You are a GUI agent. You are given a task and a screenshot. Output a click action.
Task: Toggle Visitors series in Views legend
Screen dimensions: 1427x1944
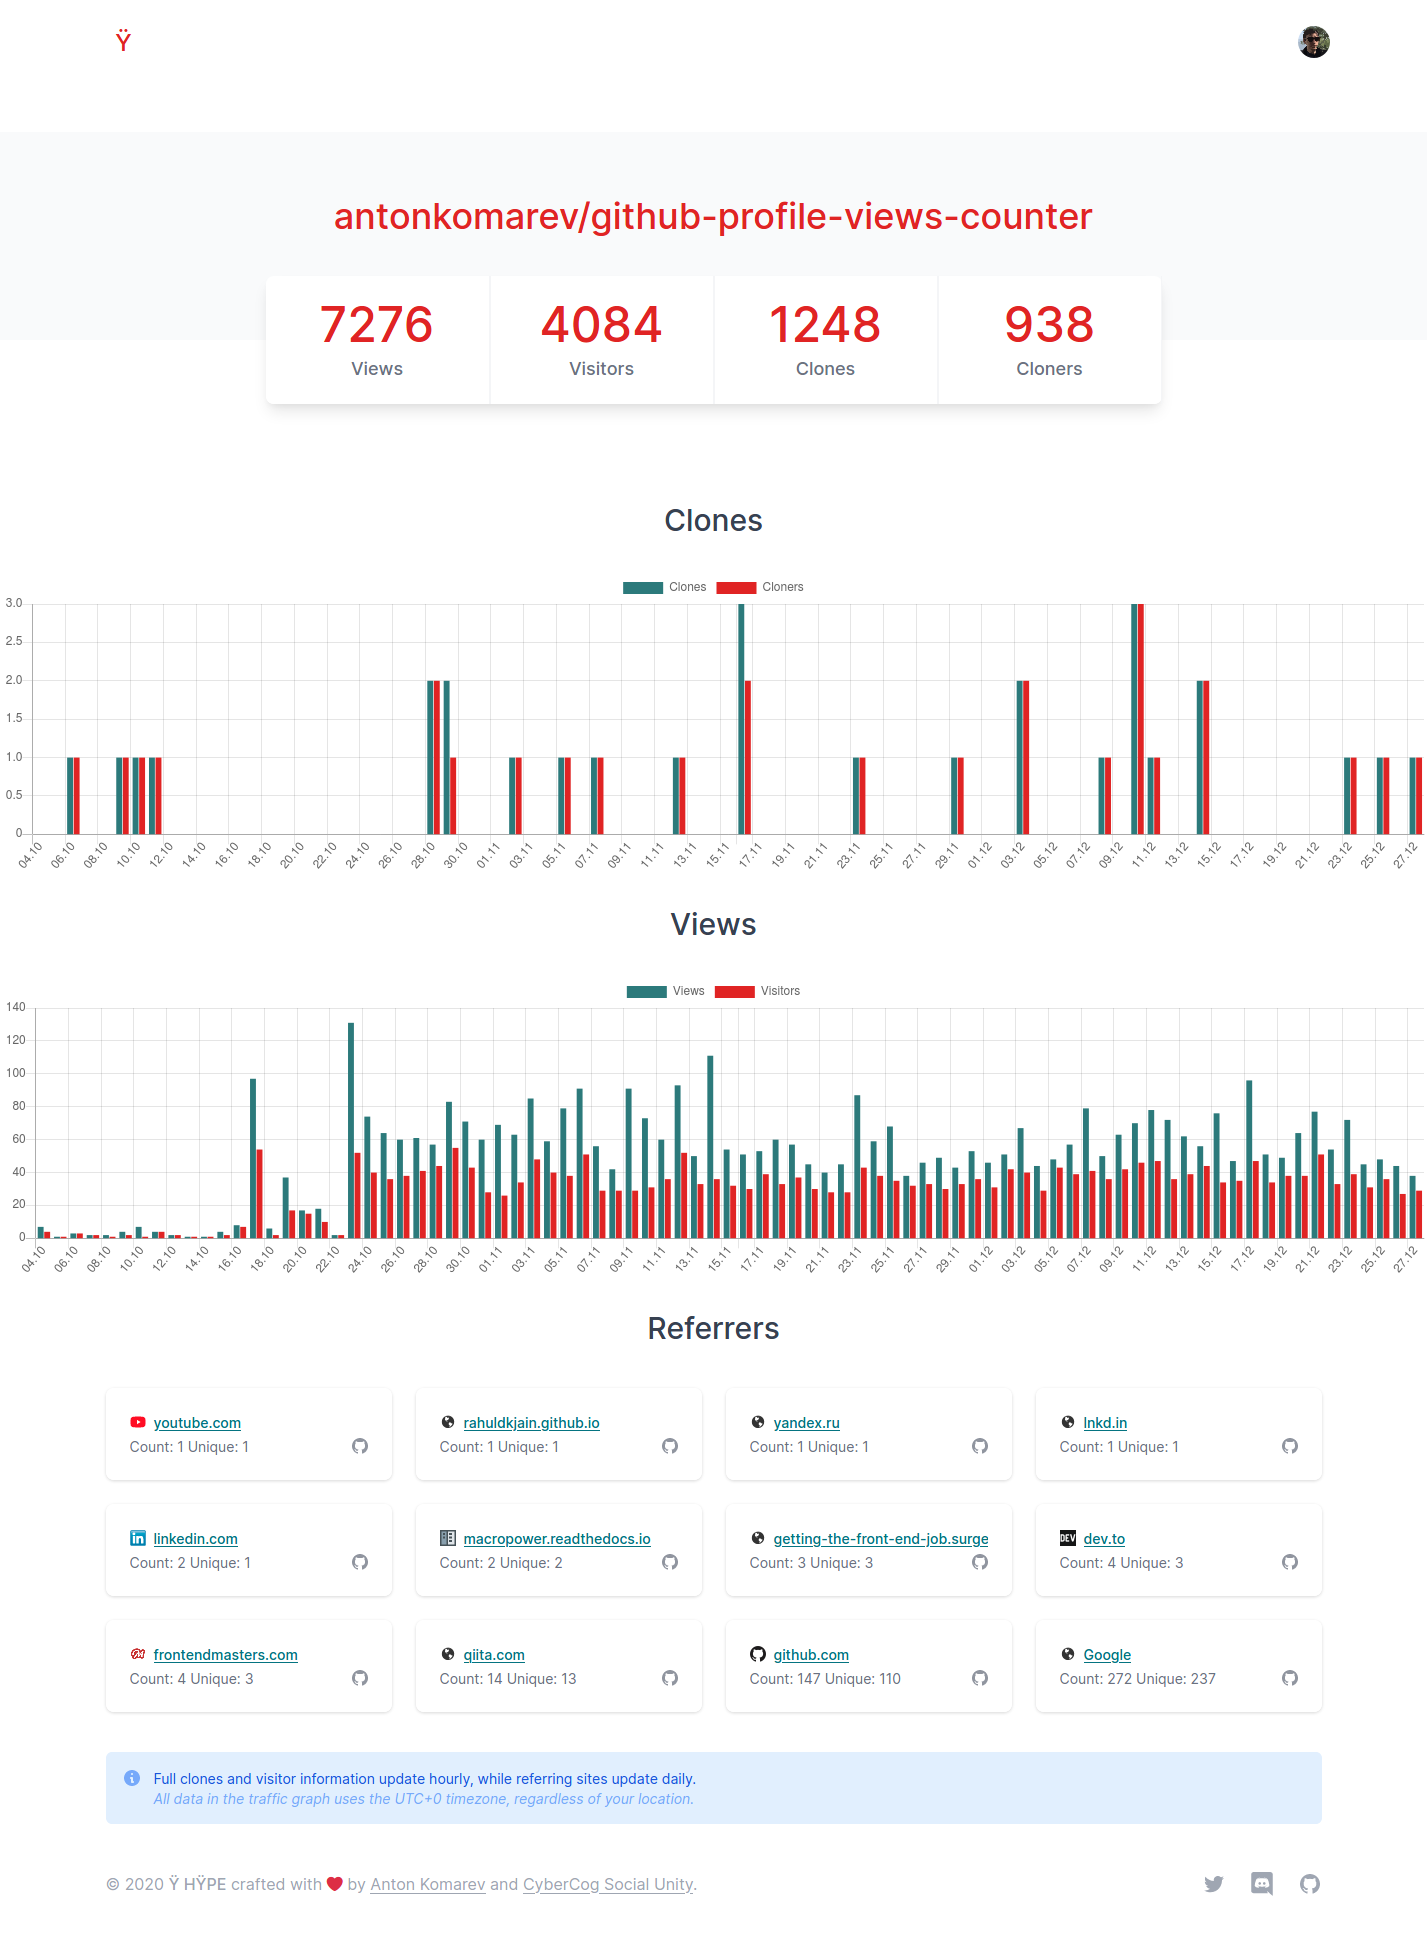(757, 991)
